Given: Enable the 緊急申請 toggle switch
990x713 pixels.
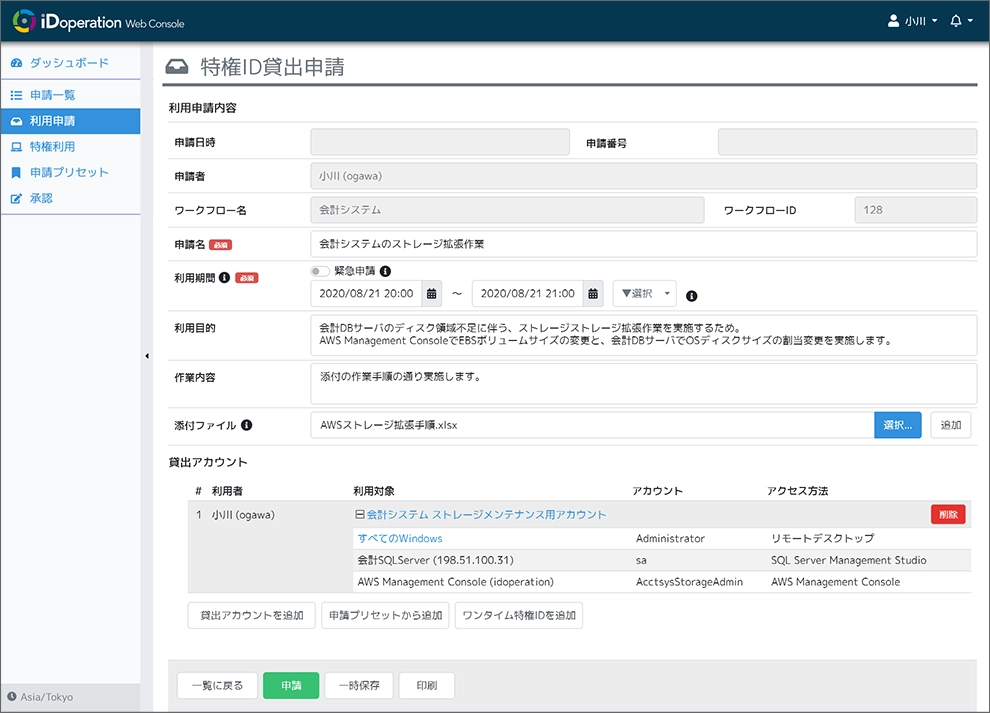Looking at the screenshot, I should [x=321, y=273].
